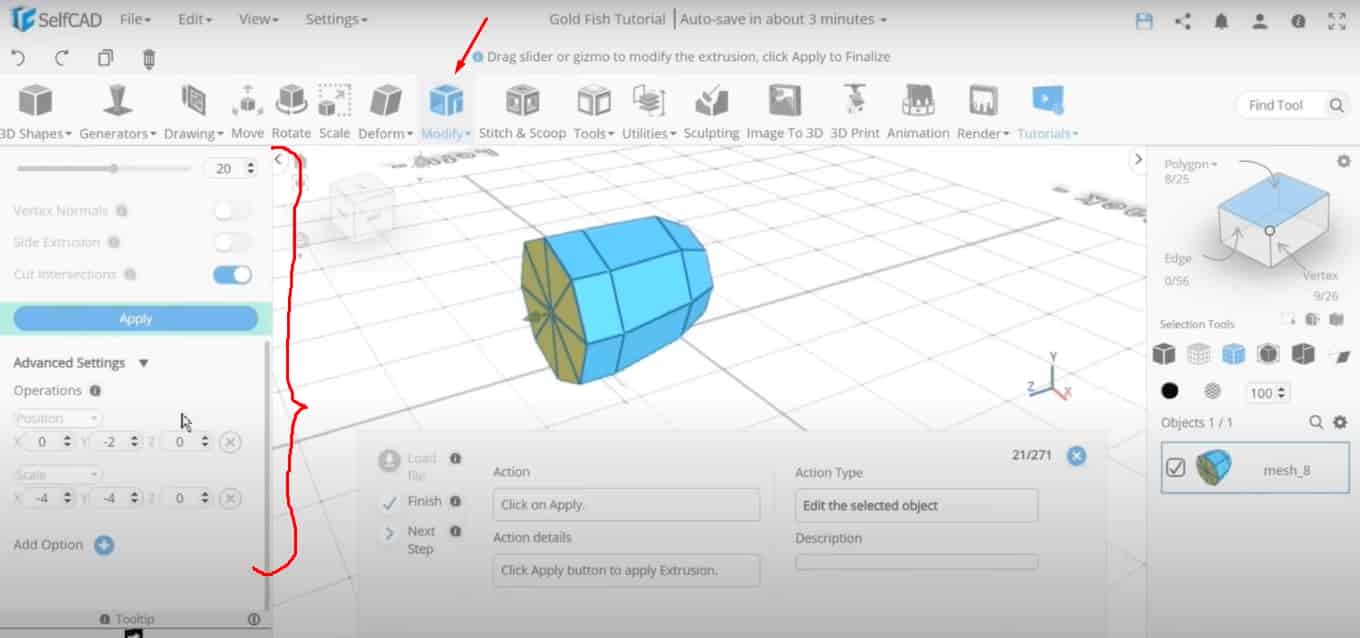The height and width of the screenshot is (638, 1360).
Task: Select the Move tool
Action: pos(247,110)
